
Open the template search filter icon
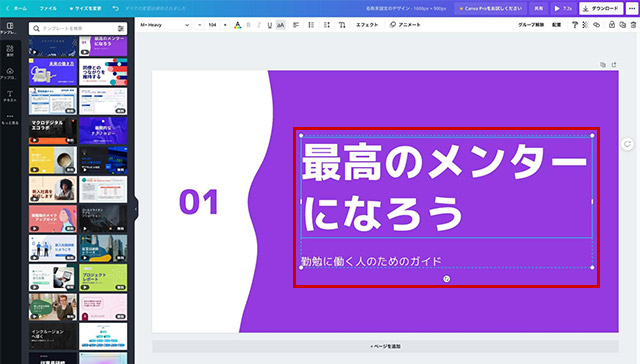point(121,28)
